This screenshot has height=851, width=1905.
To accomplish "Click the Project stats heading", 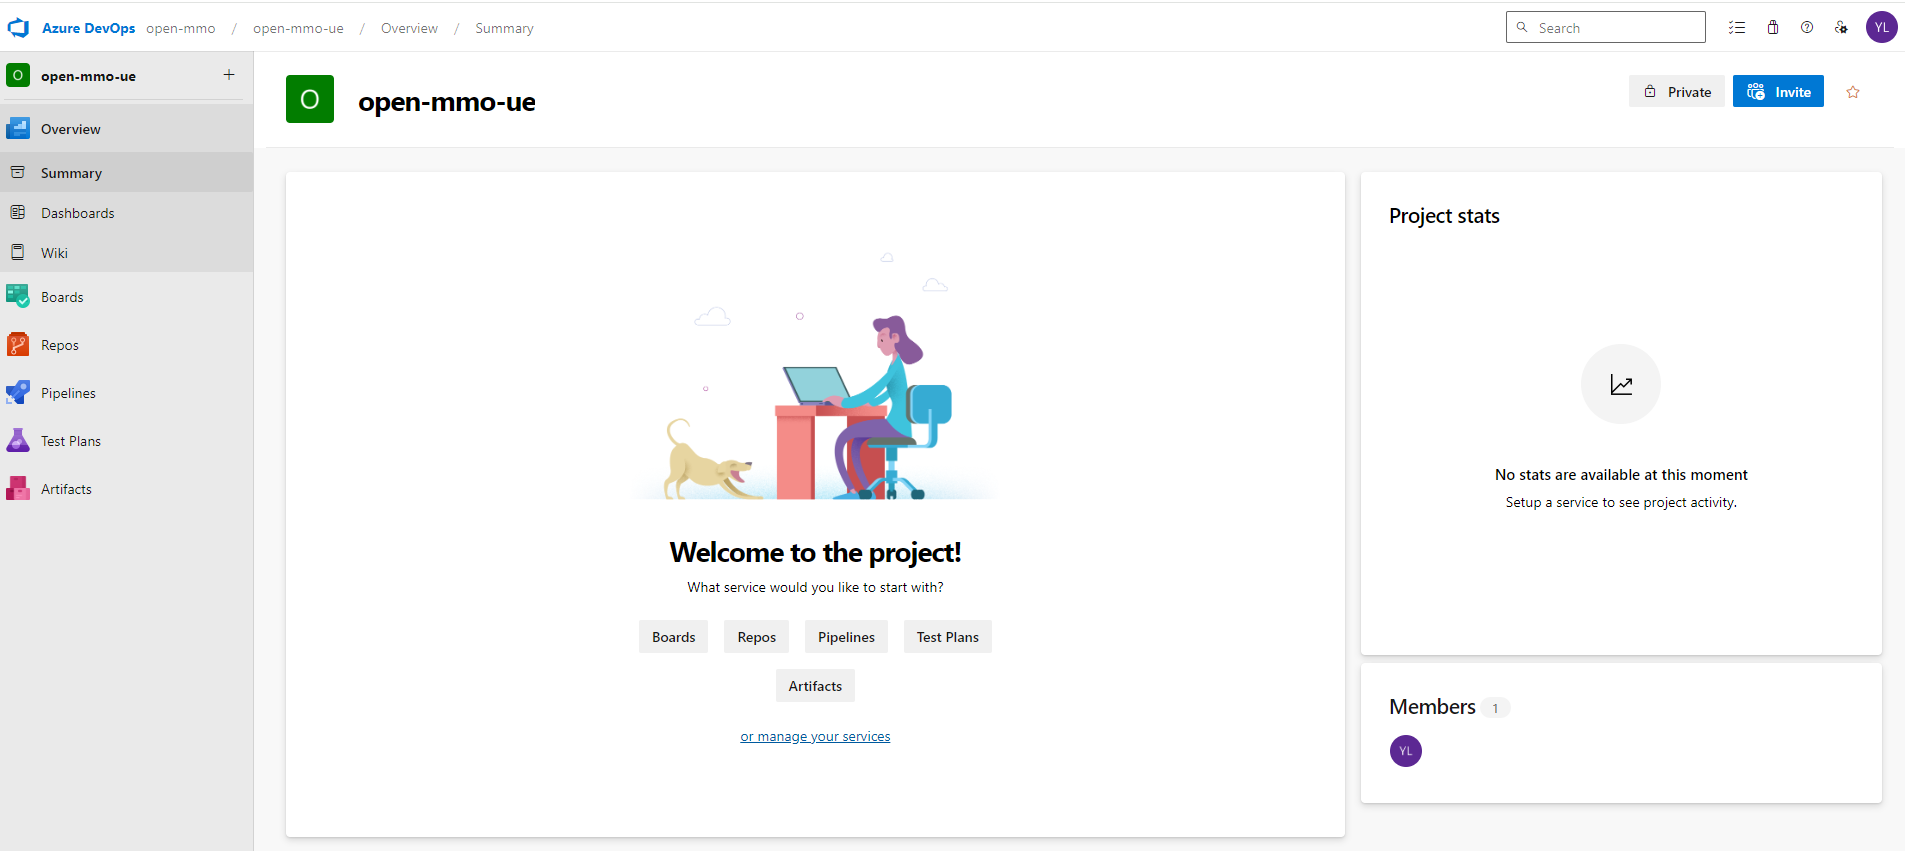I will 1444,216.
